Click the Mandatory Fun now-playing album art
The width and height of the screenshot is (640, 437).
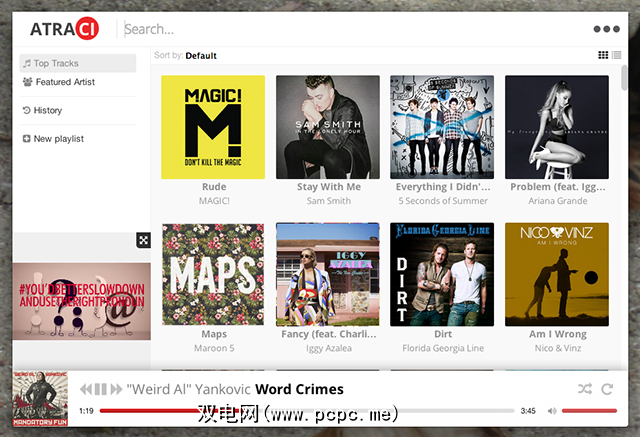coord(40,399)
